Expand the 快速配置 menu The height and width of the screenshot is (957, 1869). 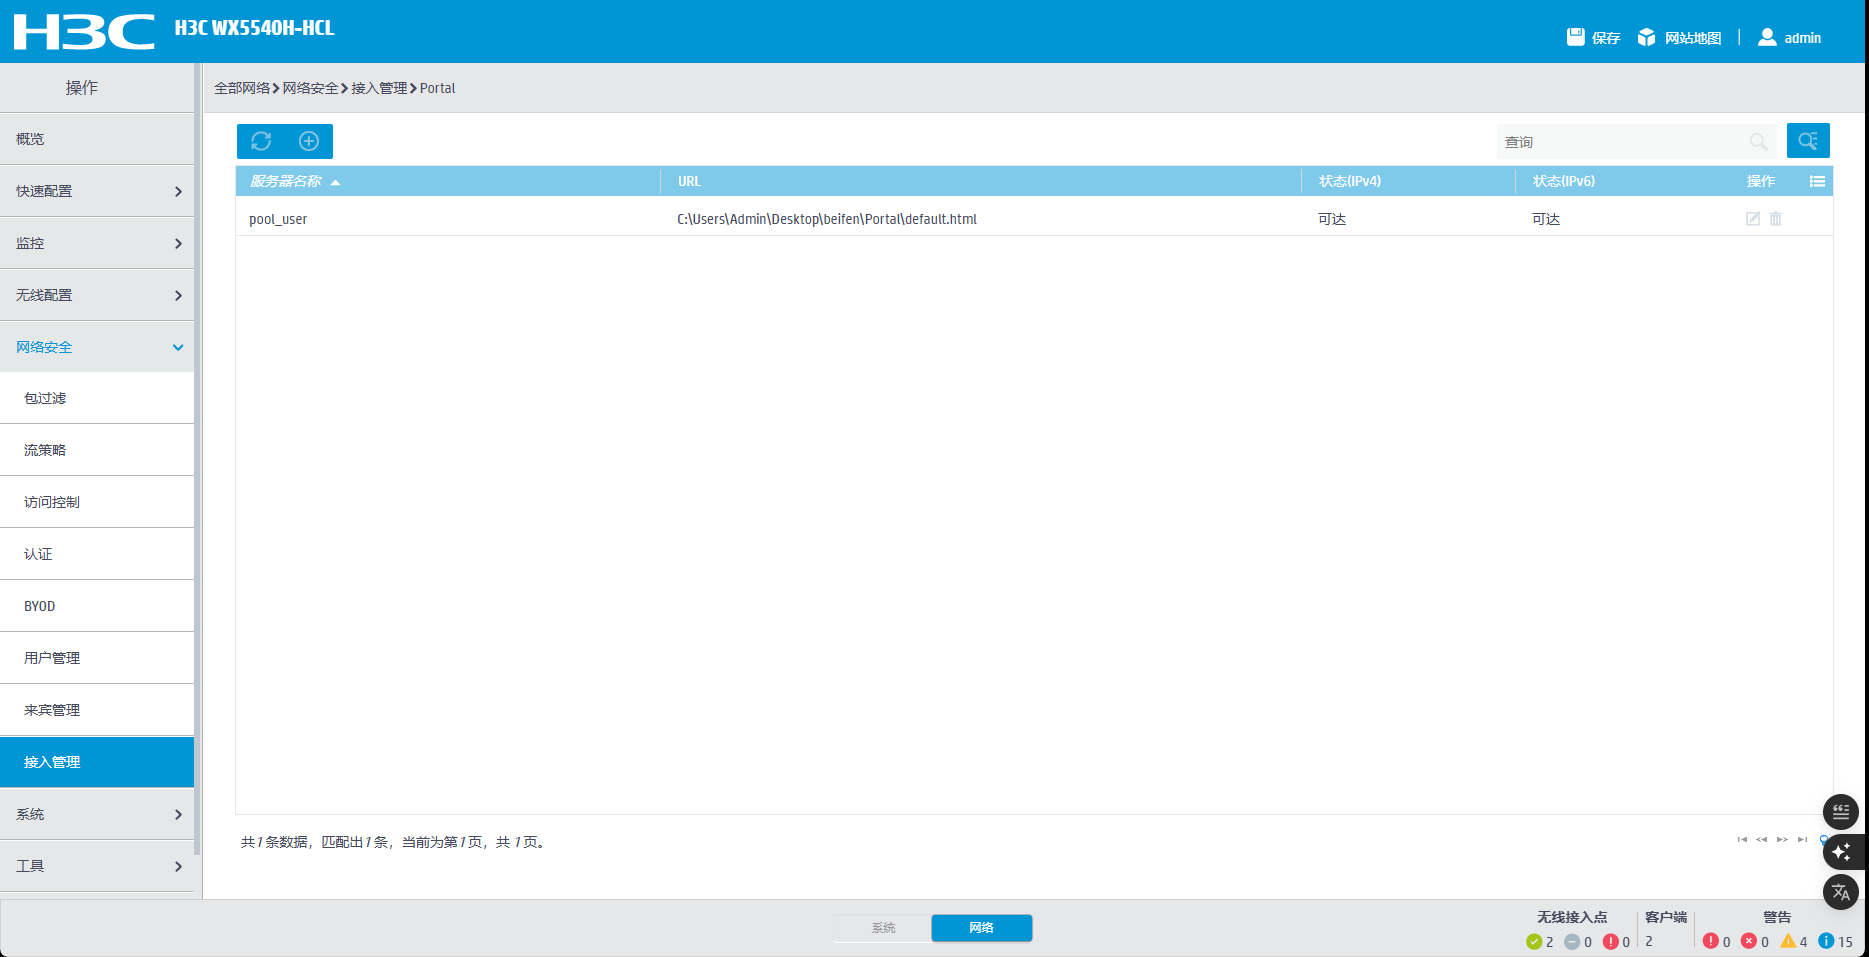tap(97, 191)
